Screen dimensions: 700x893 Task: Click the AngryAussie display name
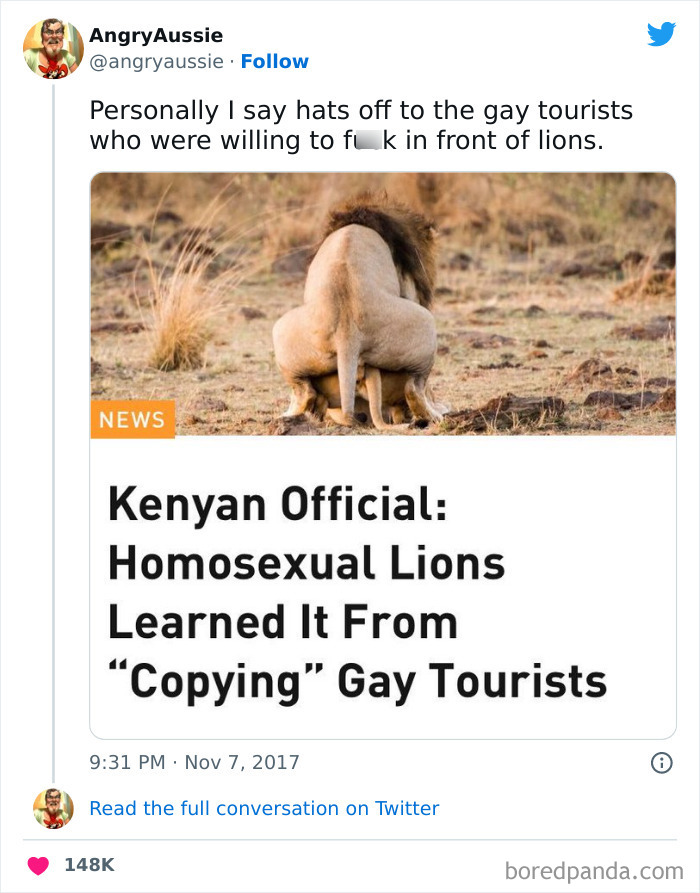pyautogui.click(x=158, y=35)
